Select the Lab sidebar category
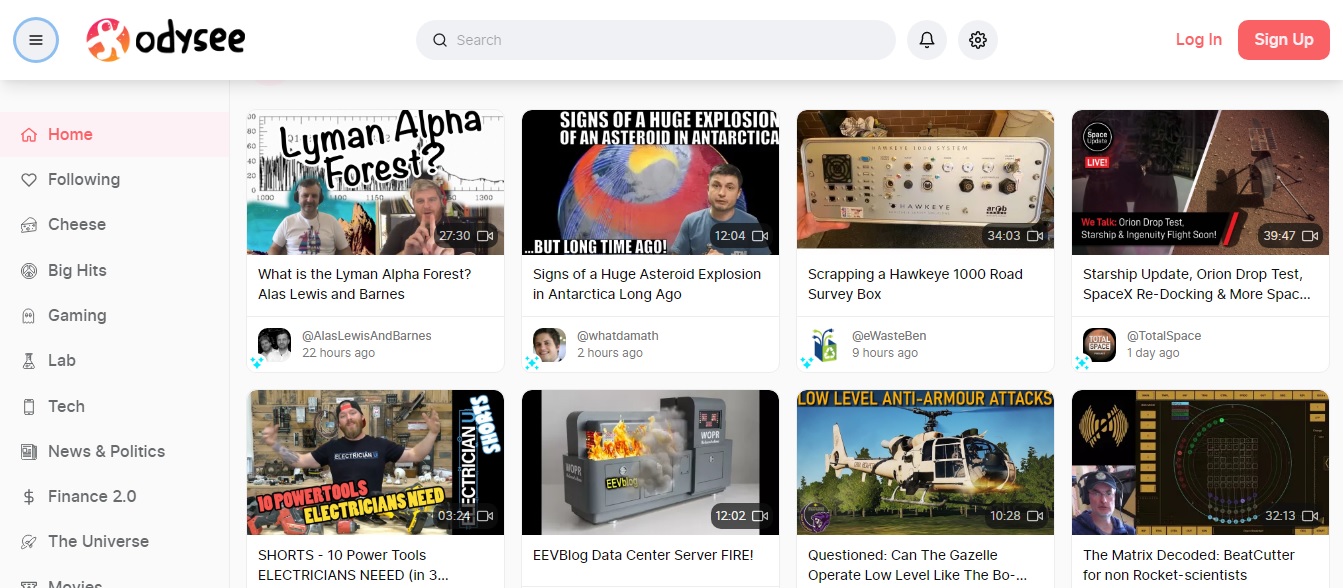 click(114, 361)
